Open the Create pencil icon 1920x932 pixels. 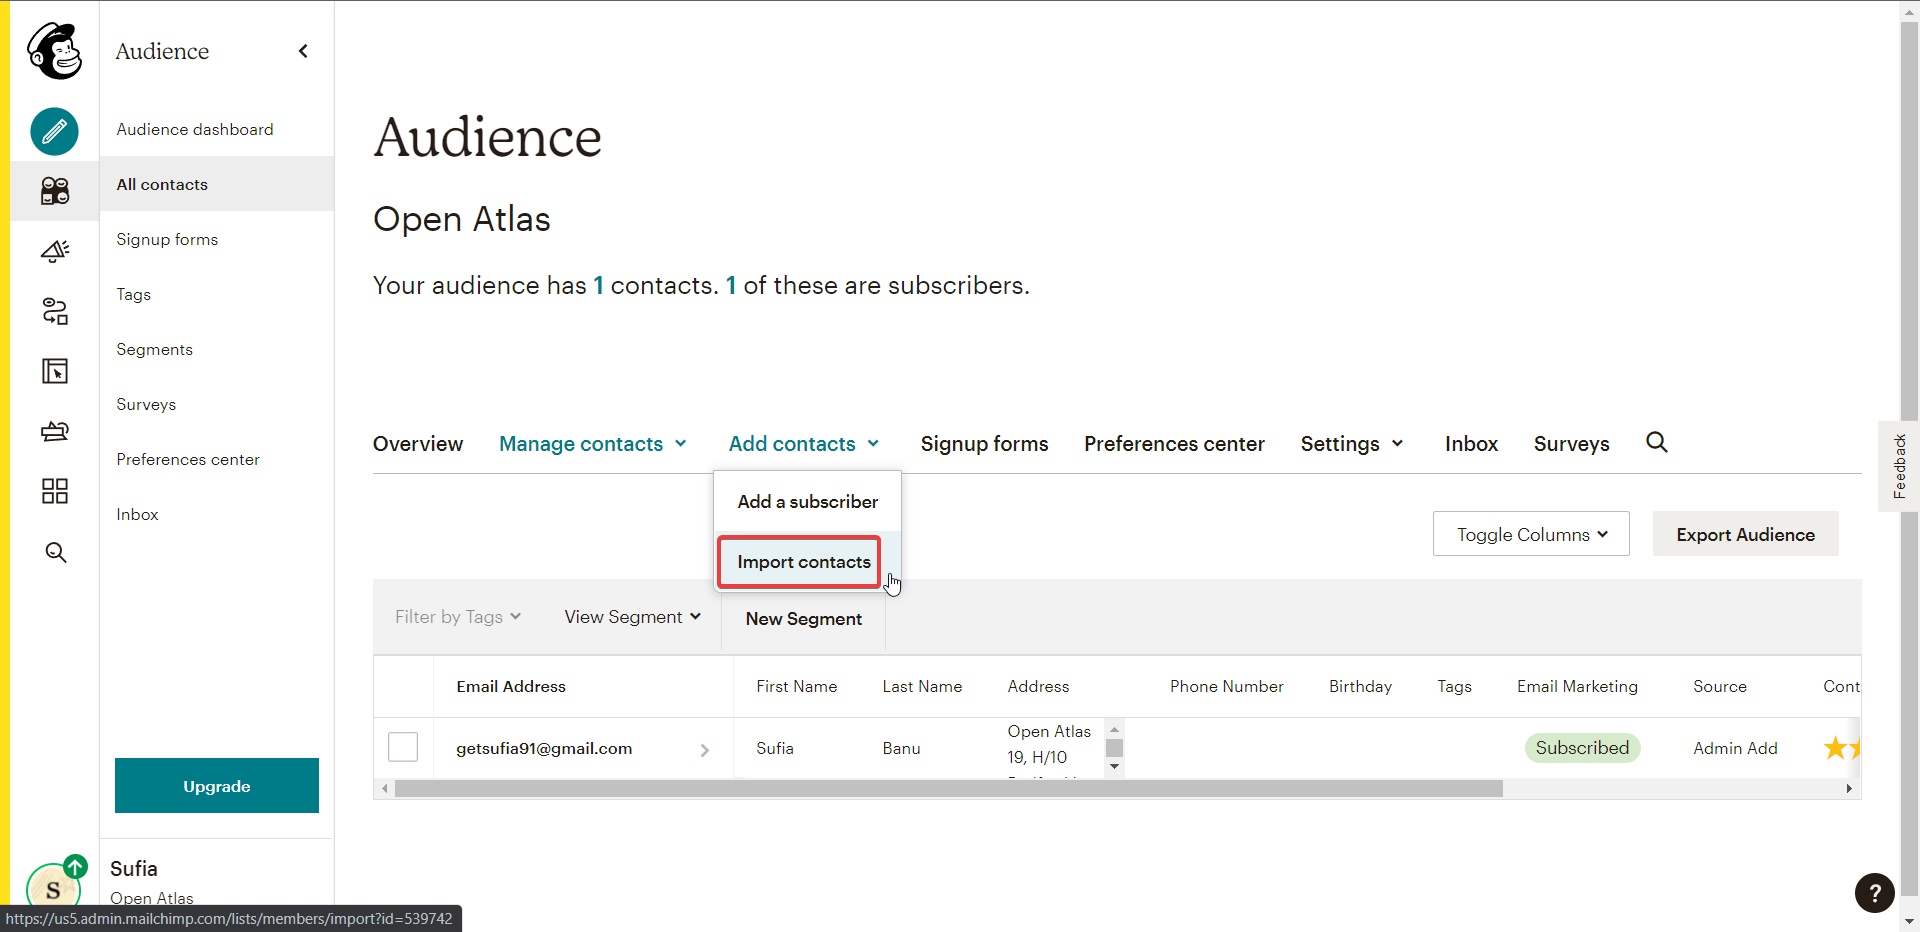click(x=54, y=131)
